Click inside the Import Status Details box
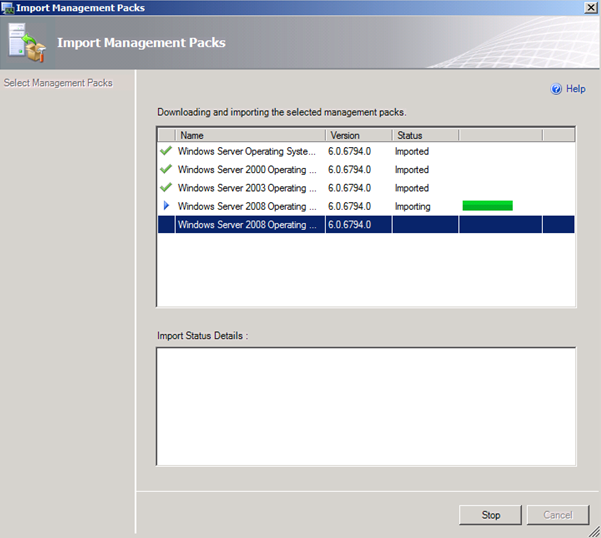The image size is (601, 538). click(x=366, y=407)
